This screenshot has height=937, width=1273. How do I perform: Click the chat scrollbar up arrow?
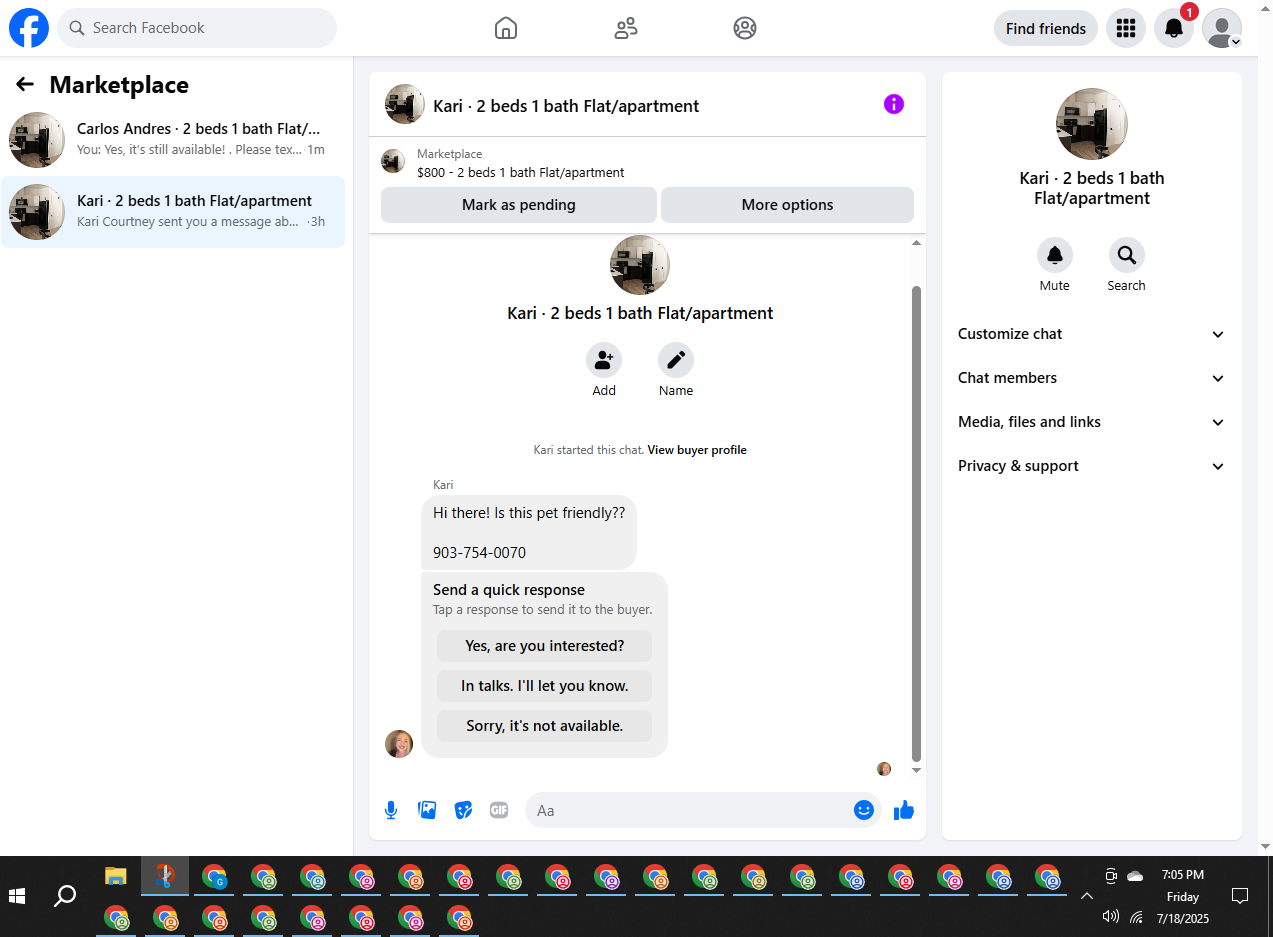click(916, 243)
